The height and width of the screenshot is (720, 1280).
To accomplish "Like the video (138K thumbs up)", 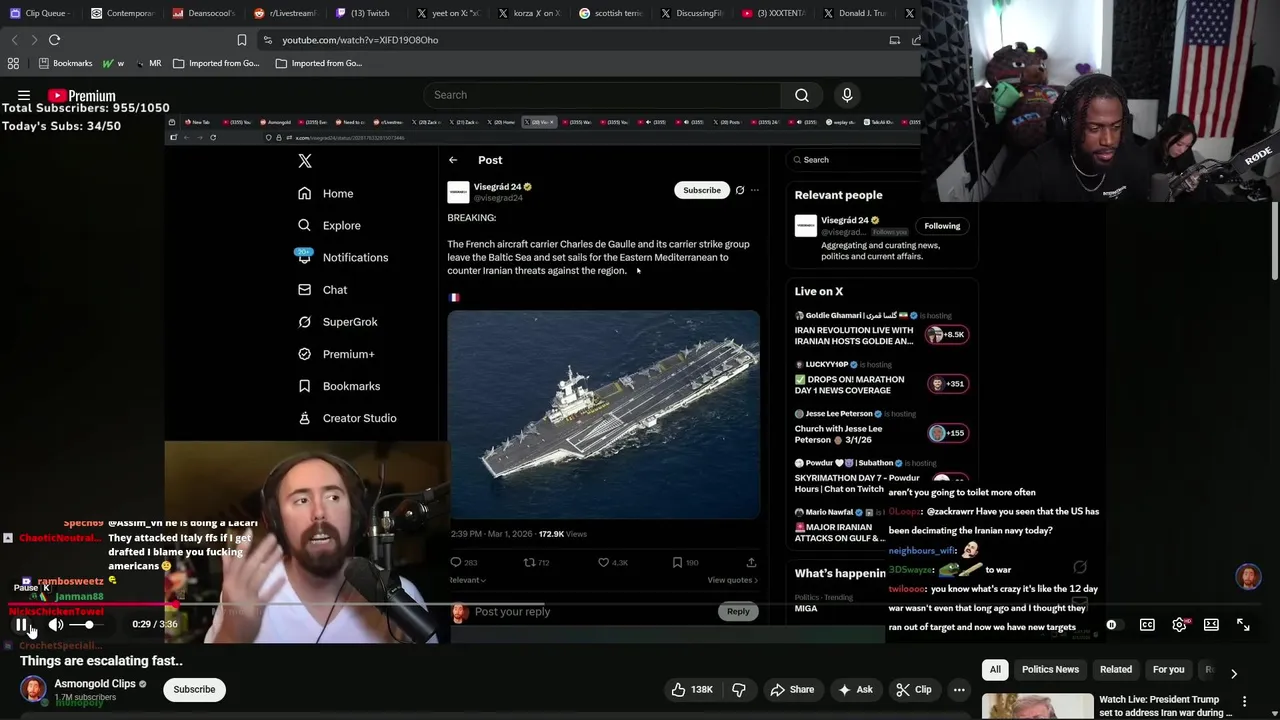I will (x=693, y=690).
